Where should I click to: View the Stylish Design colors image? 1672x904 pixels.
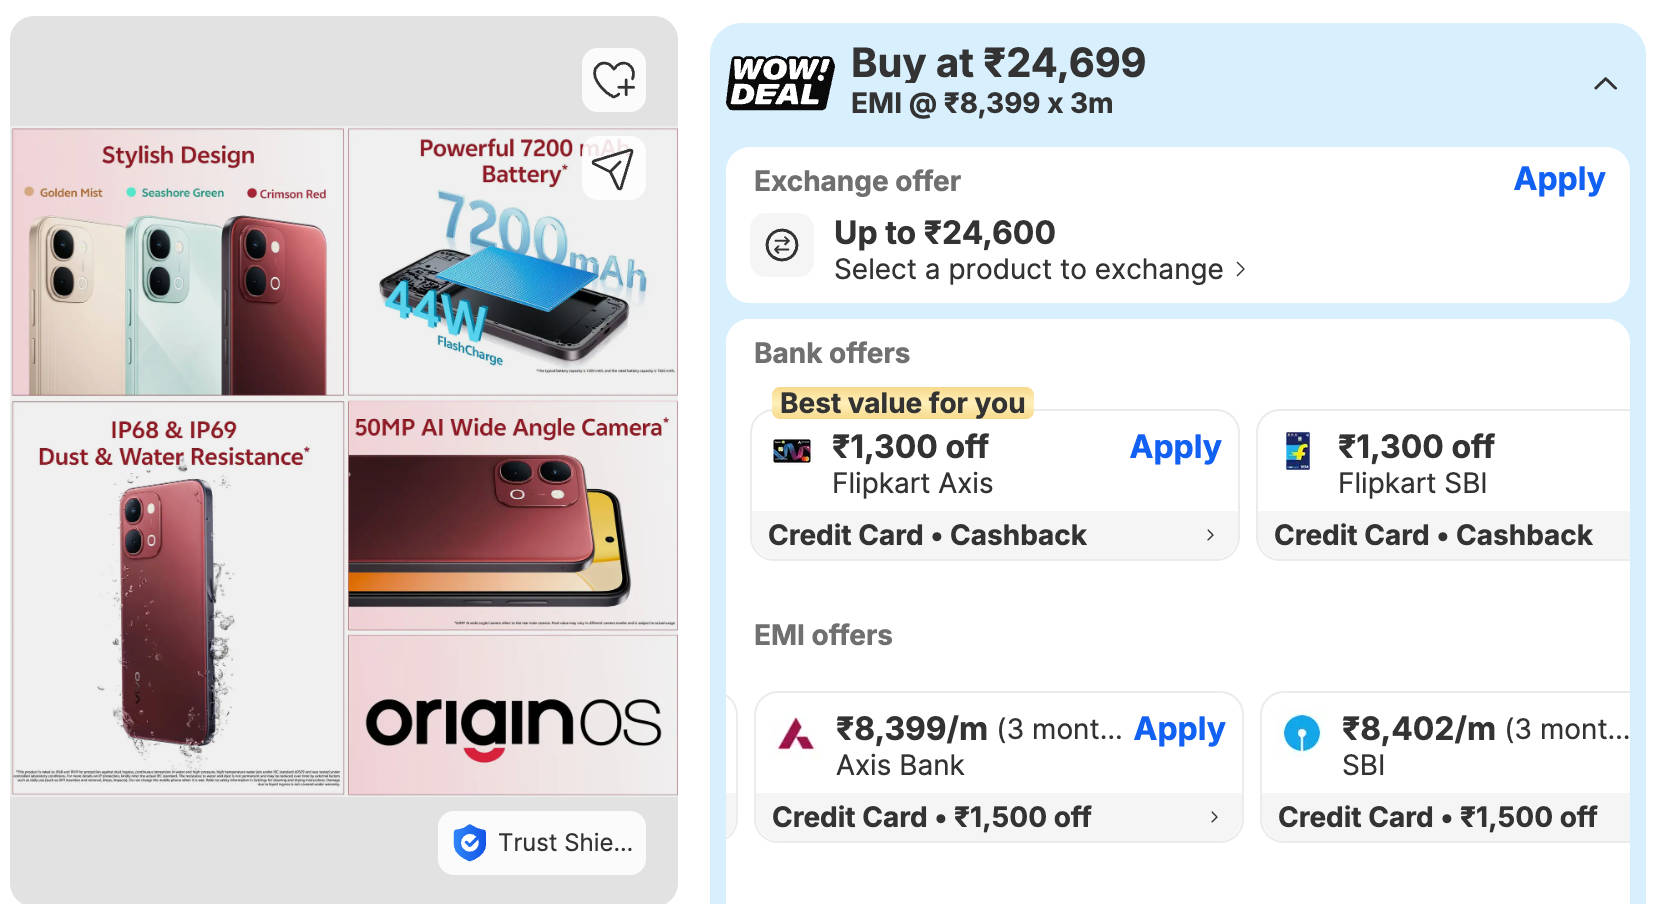[x=178, y=262]
